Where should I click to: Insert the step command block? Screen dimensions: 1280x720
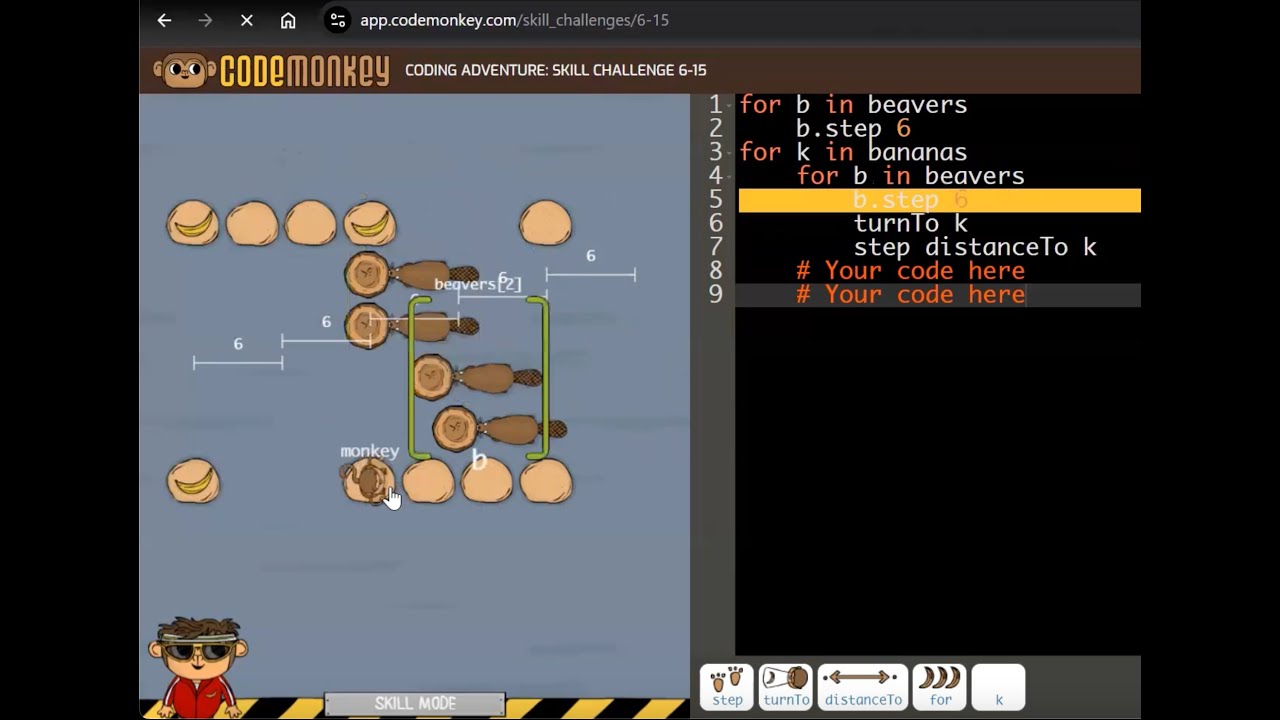[727, 687]
